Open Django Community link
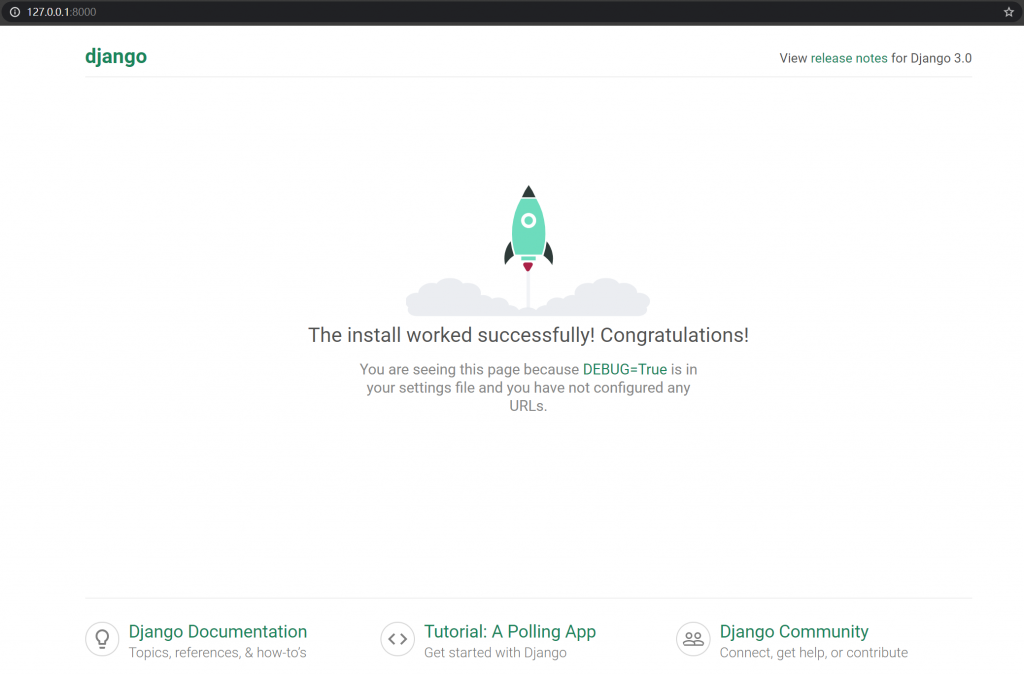The height and width of the screenshot is (675, 1024). (x=794, y=631)
